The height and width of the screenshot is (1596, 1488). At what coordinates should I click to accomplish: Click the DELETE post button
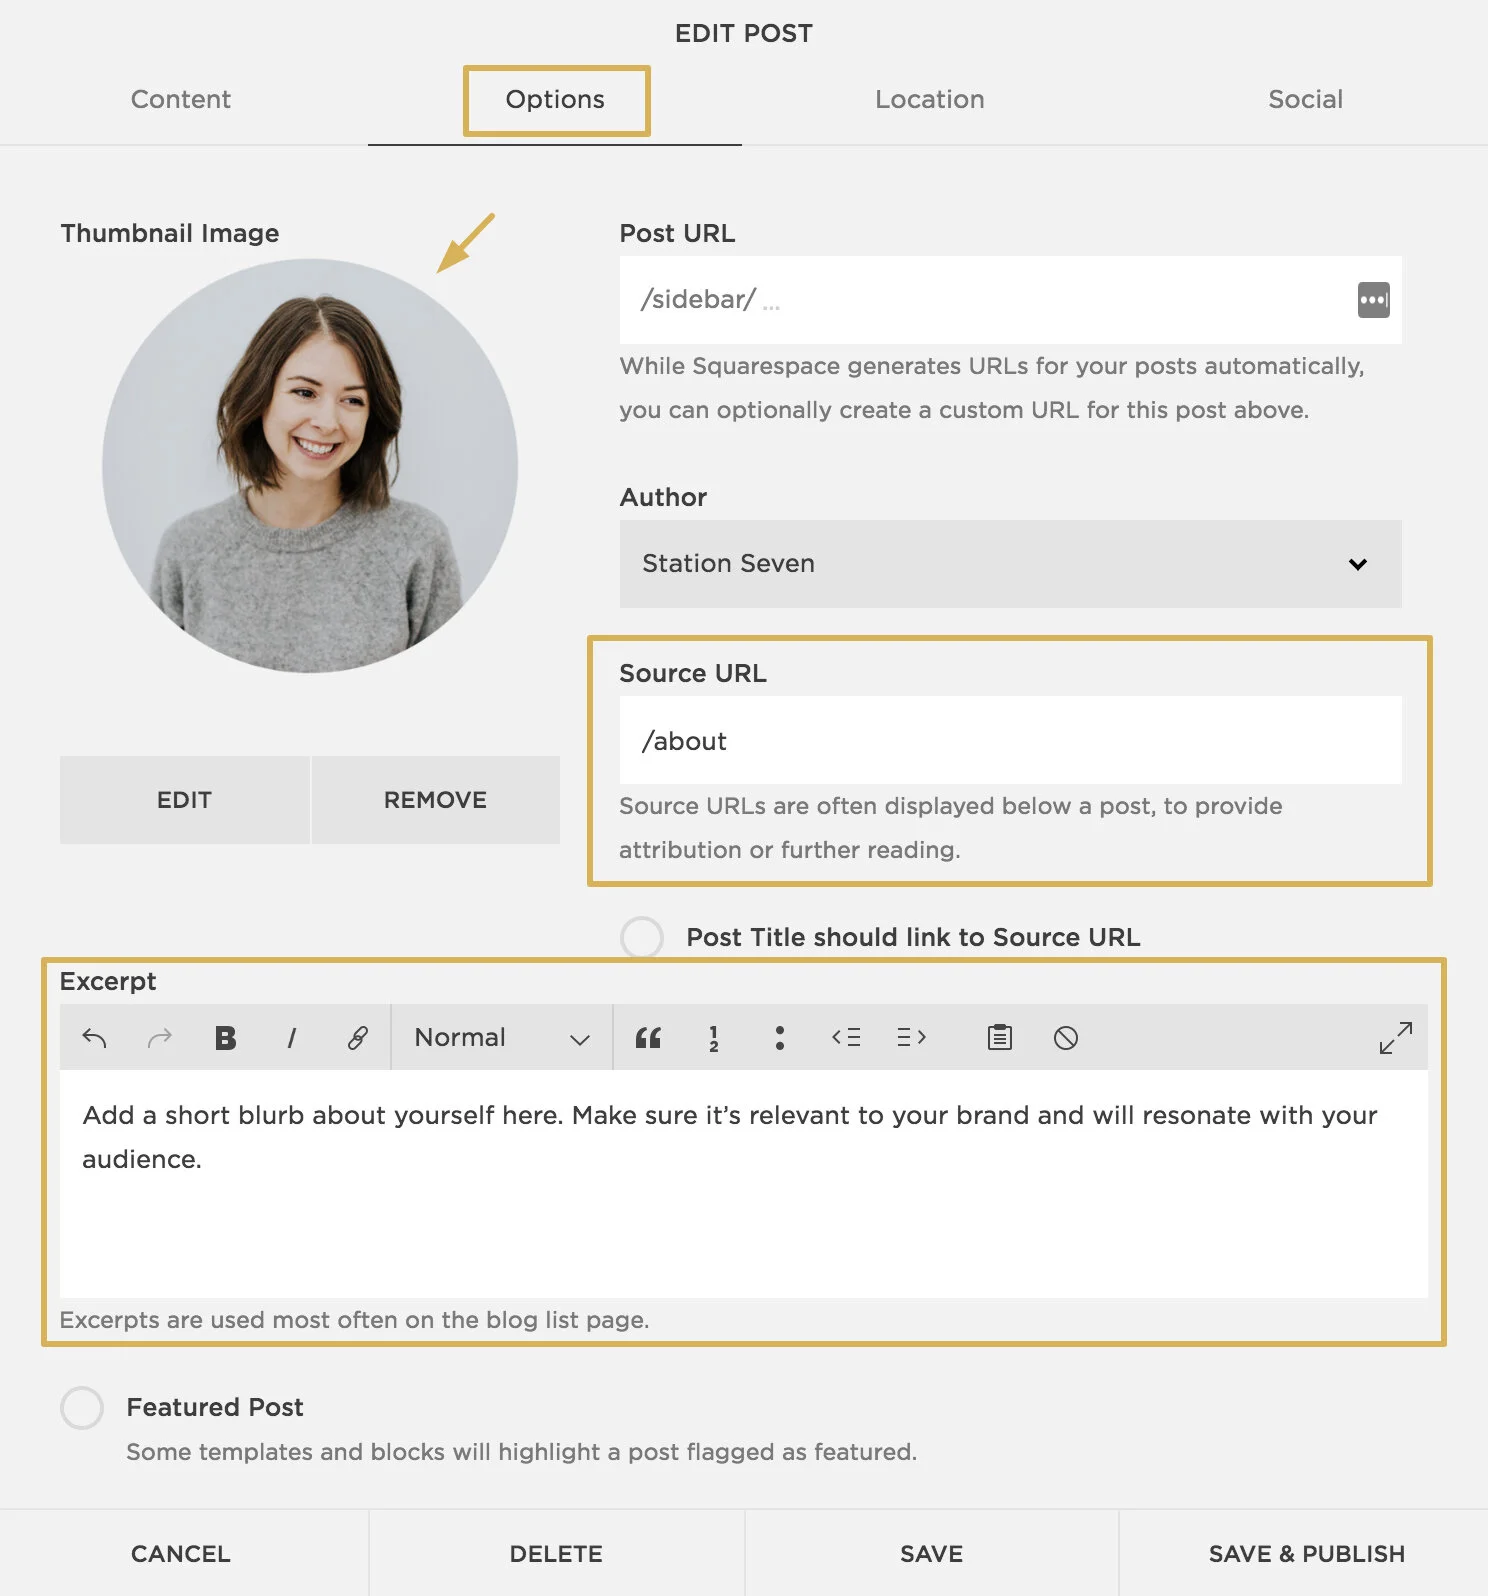(x=556, y=1554)
